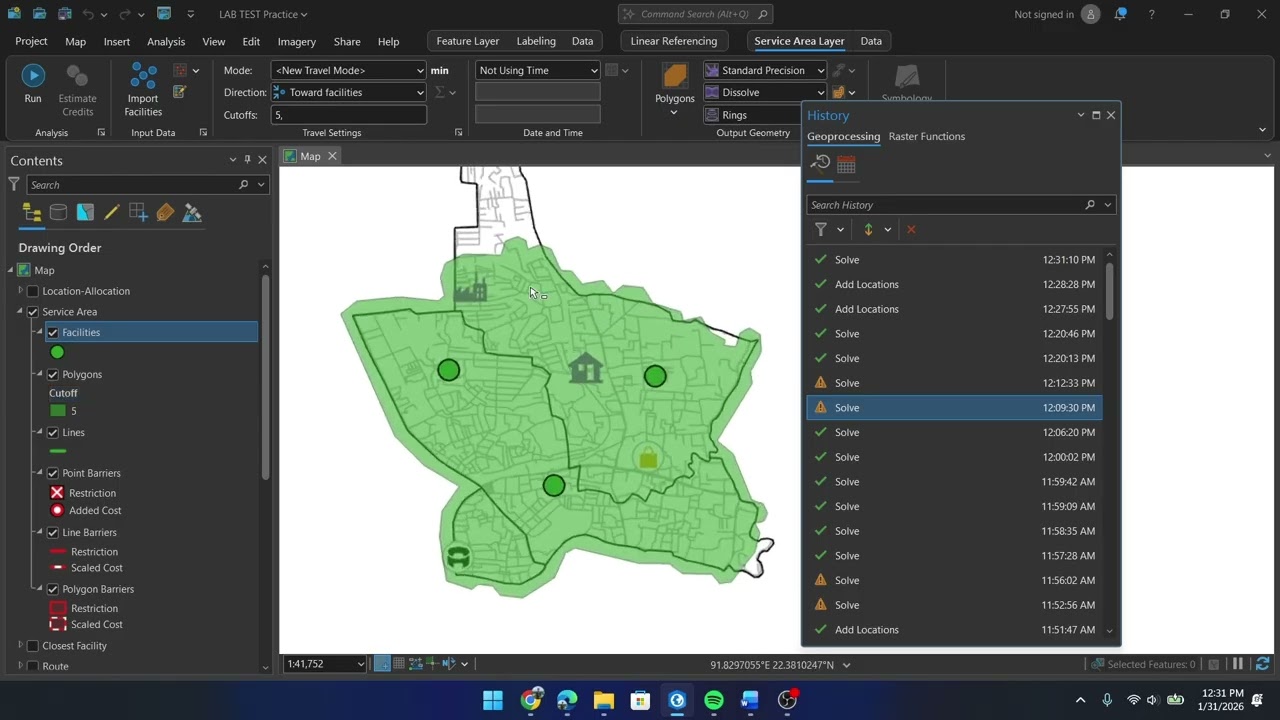Click the History sort arrows icon

868,229
